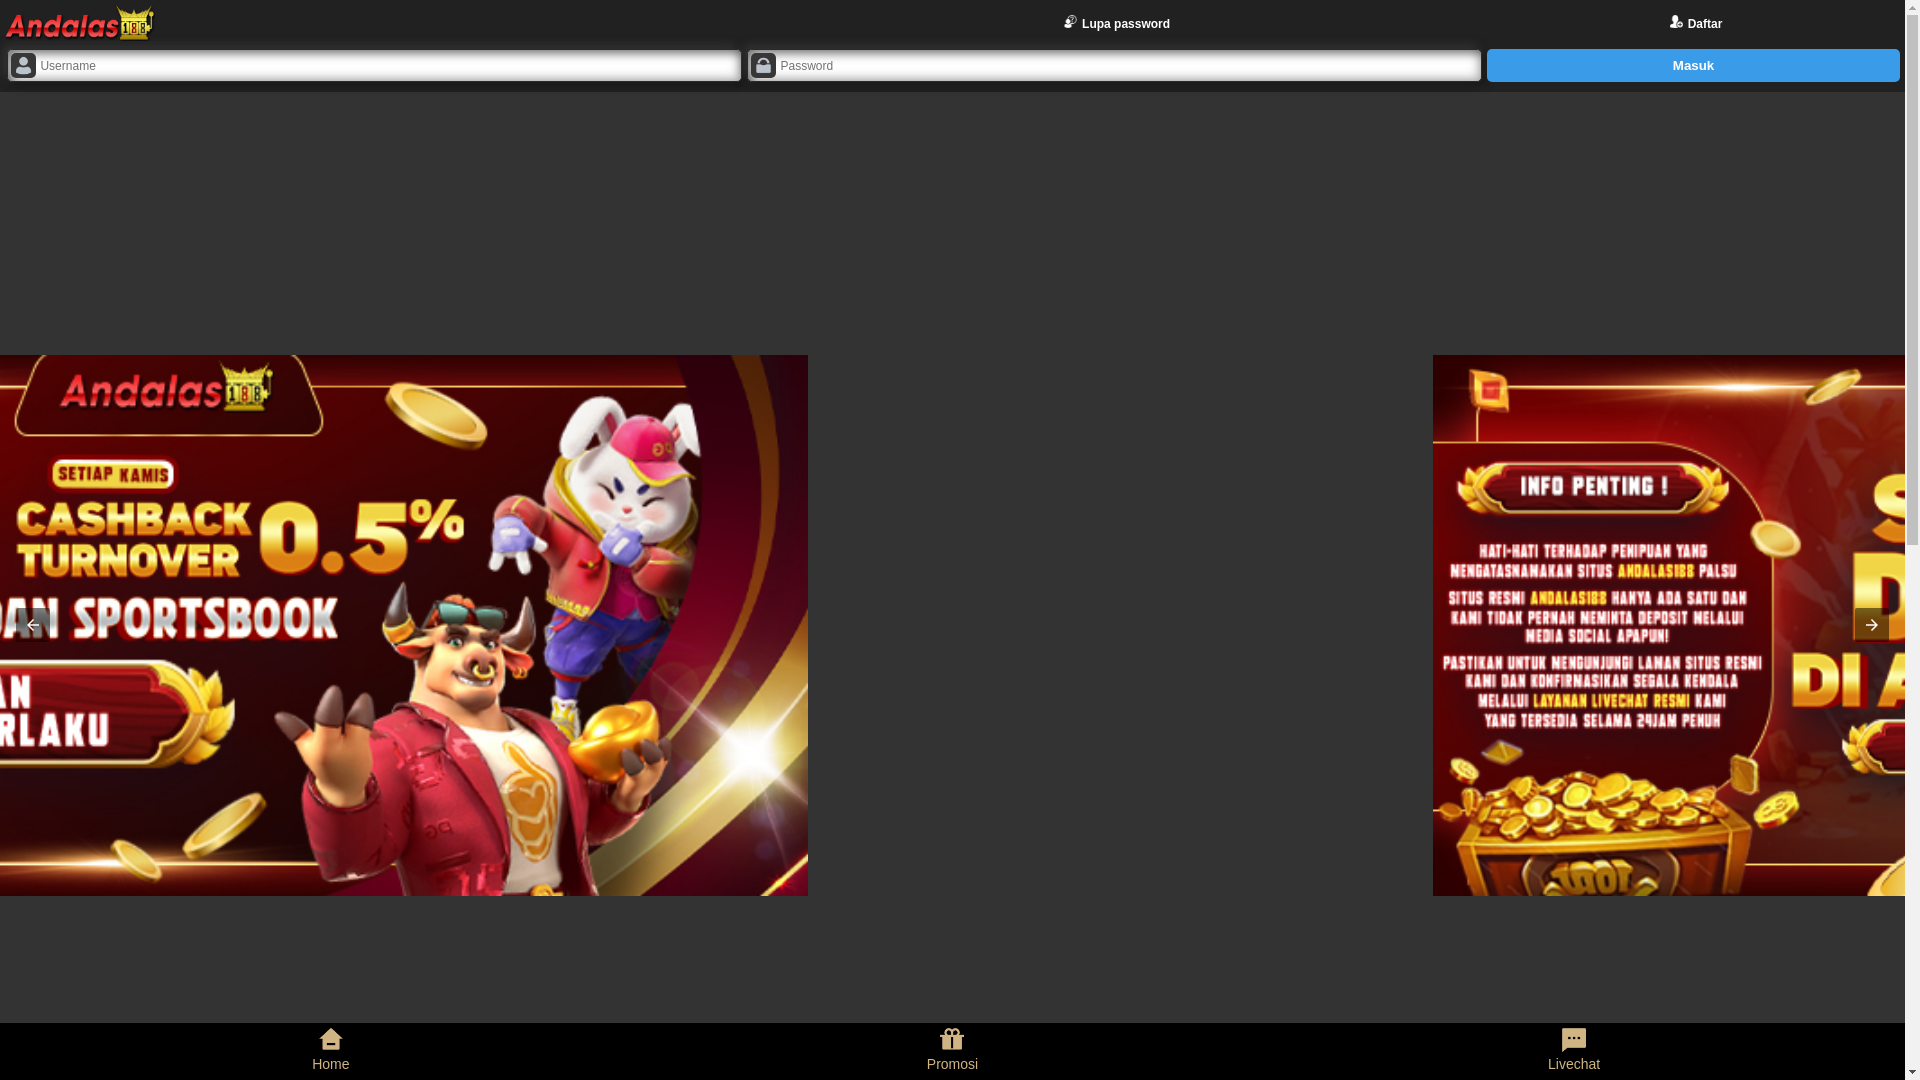This screenshot has width=1920, height=1080.
Task: Show the previous banner slide
Action: click(x=33, y=625)
